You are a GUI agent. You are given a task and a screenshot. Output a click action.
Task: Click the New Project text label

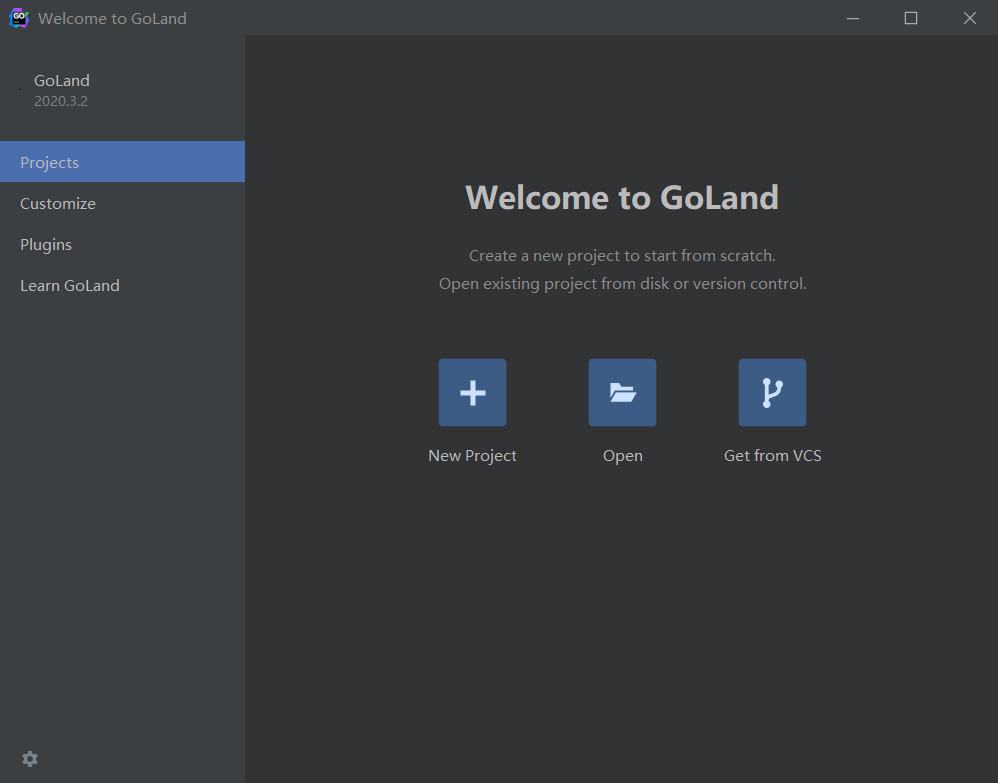[x=472, y=456]
